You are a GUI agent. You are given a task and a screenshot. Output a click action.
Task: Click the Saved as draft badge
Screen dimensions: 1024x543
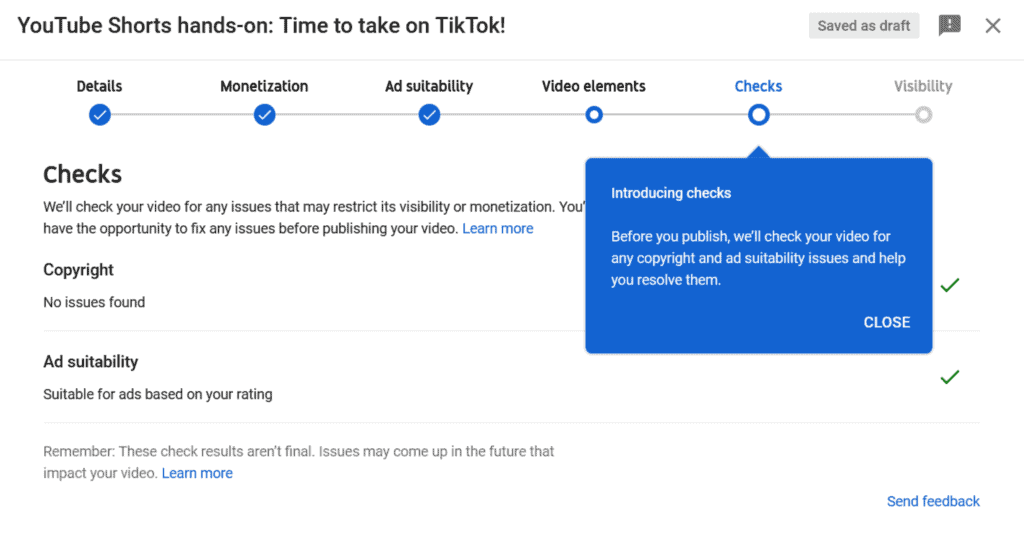[x=863, y=25]
